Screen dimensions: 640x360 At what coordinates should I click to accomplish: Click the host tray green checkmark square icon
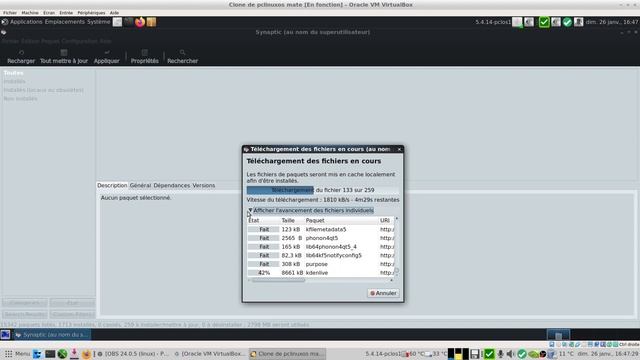pos(489,354)
